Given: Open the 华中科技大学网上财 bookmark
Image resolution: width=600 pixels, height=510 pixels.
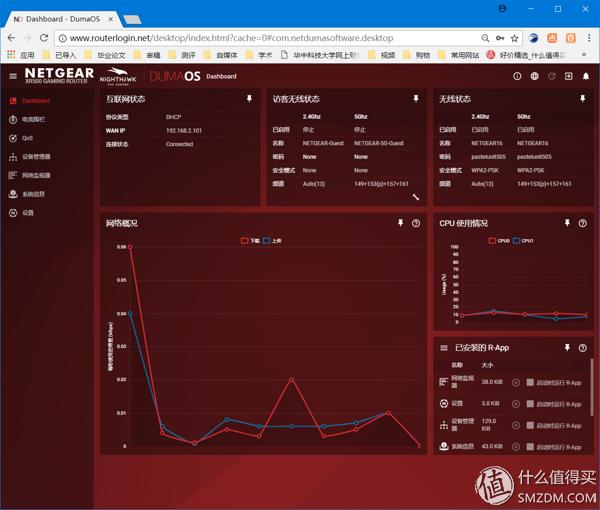Looking at the screenshot, I should (x=320, y=55).
